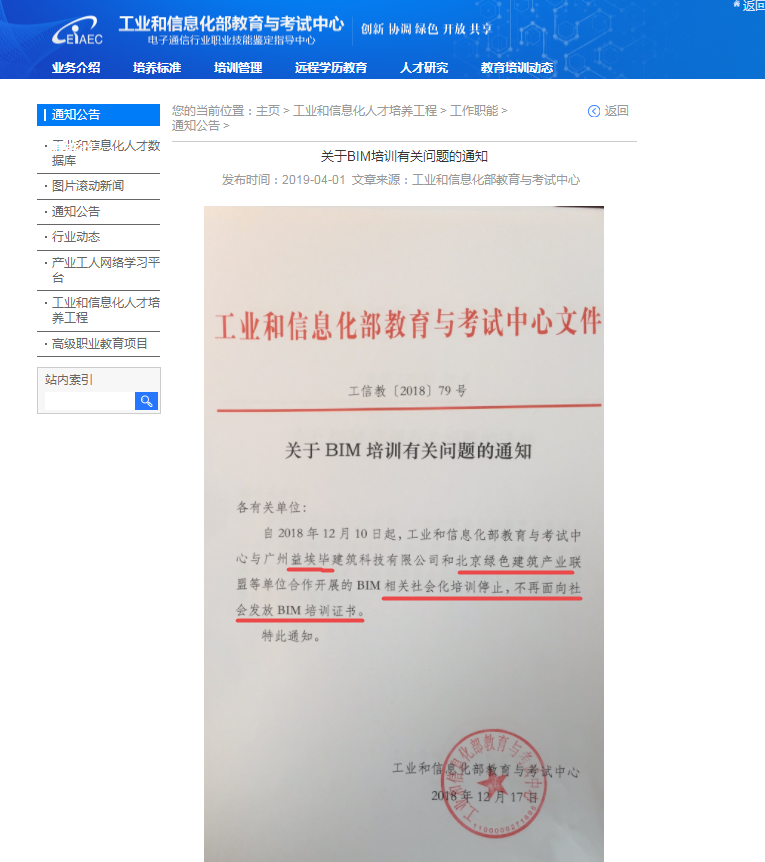Click the home icon at top right

click(737, 5)
